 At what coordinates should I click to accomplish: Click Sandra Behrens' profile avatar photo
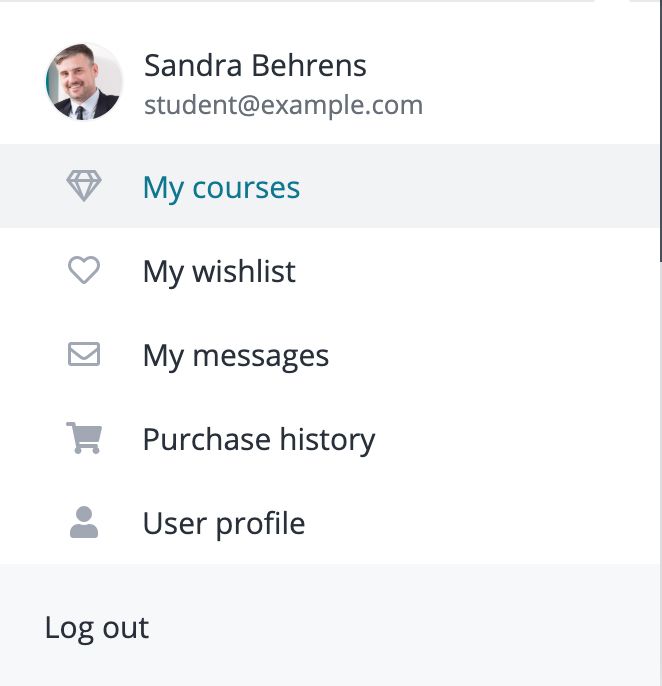pos(84,81)
